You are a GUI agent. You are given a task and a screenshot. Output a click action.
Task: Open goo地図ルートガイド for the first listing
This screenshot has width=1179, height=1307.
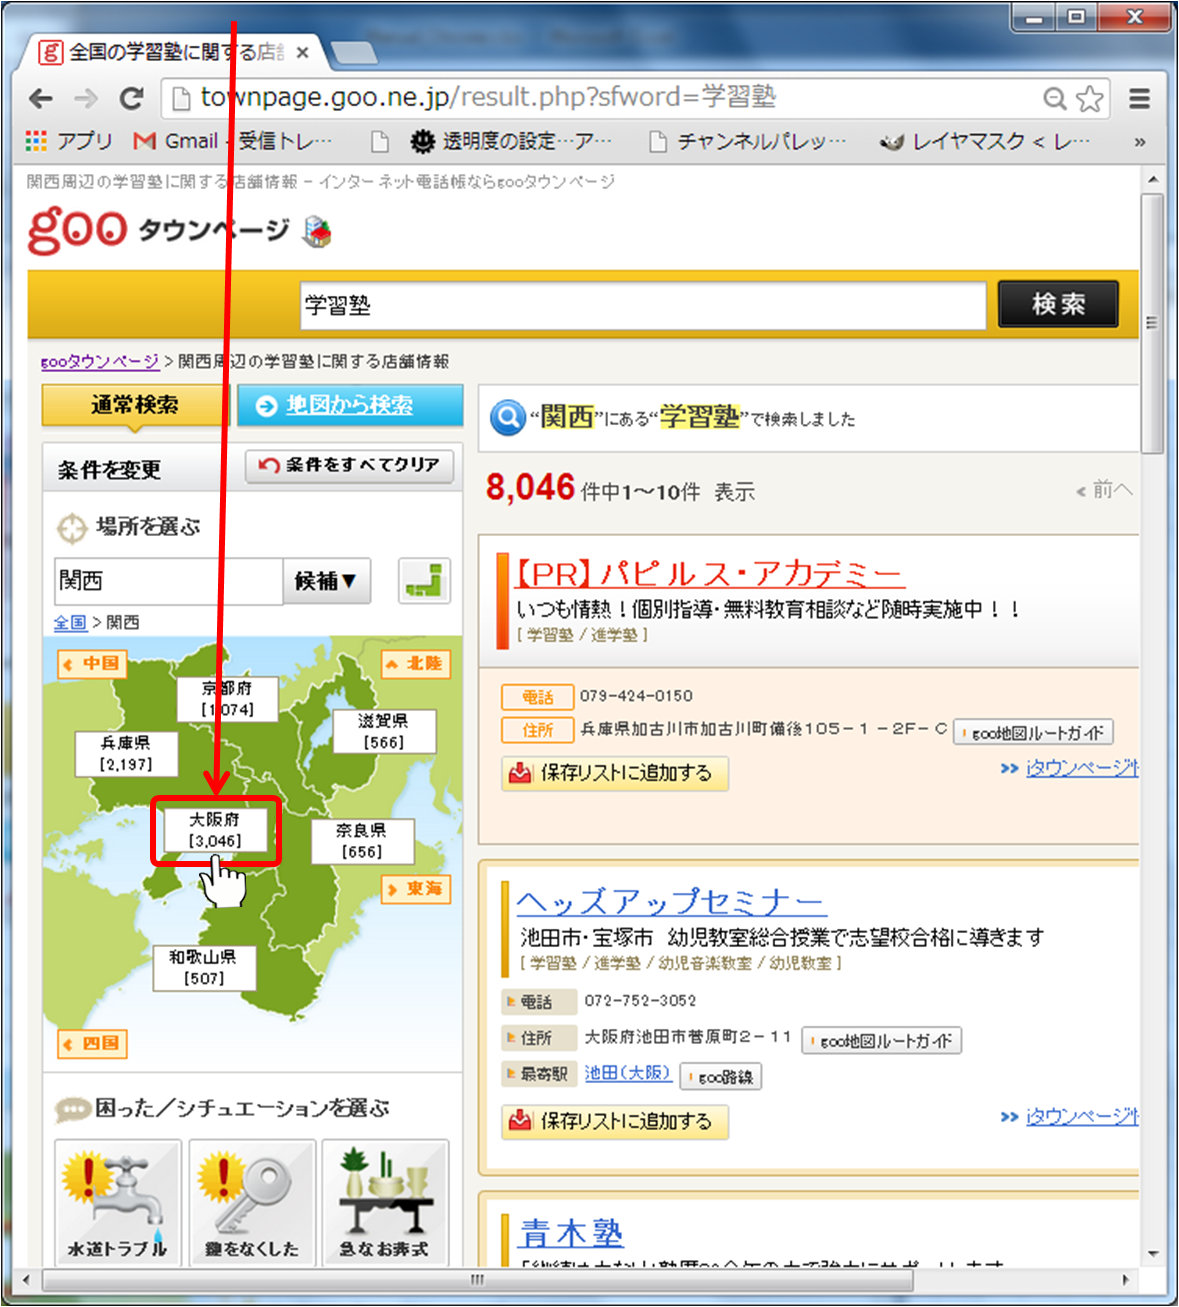tap(1033, 732)
